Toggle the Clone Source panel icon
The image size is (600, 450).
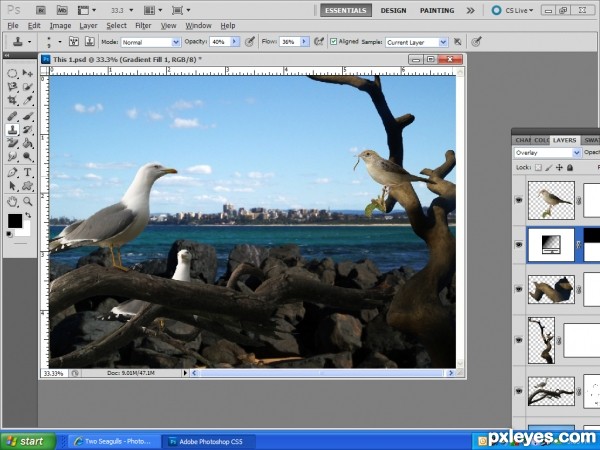point(90,41)
